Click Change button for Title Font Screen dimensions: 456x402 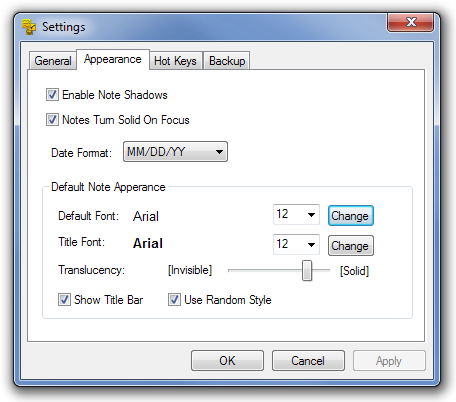pos(351,246)
